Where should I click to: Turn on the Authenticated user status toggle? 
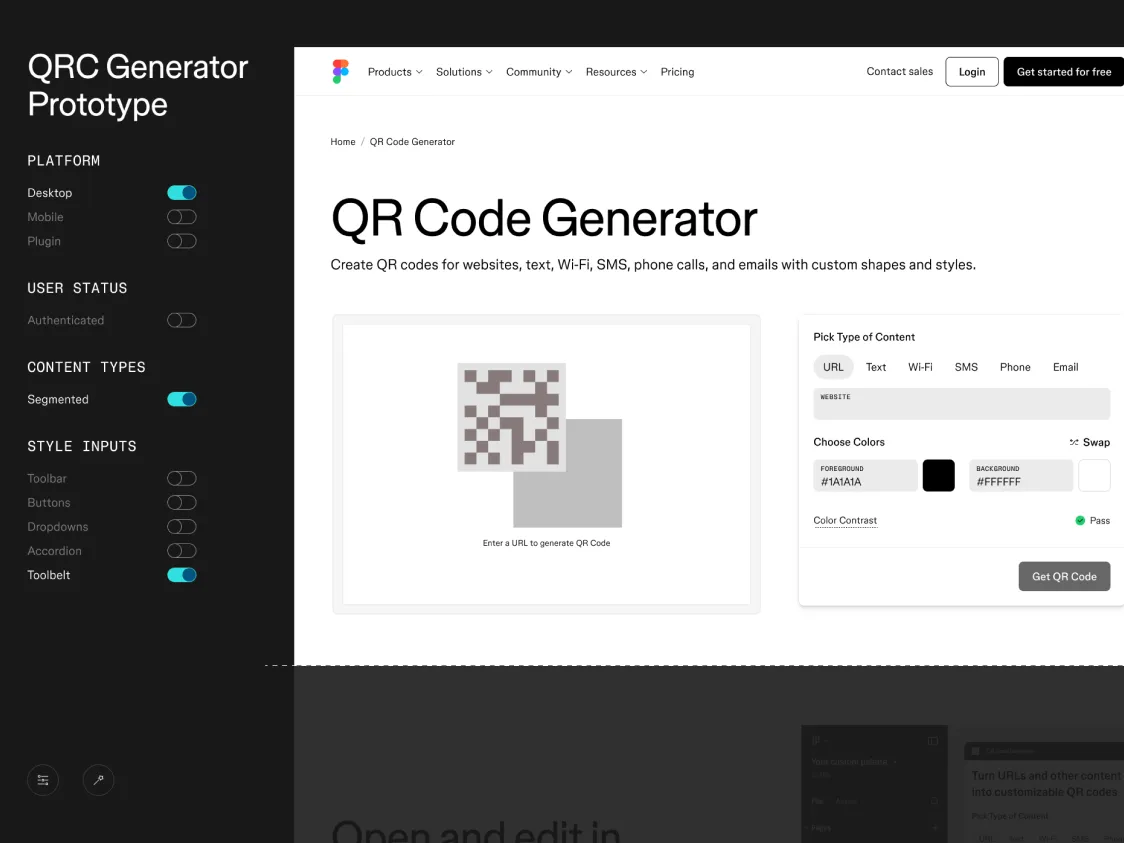click(181, 320)
